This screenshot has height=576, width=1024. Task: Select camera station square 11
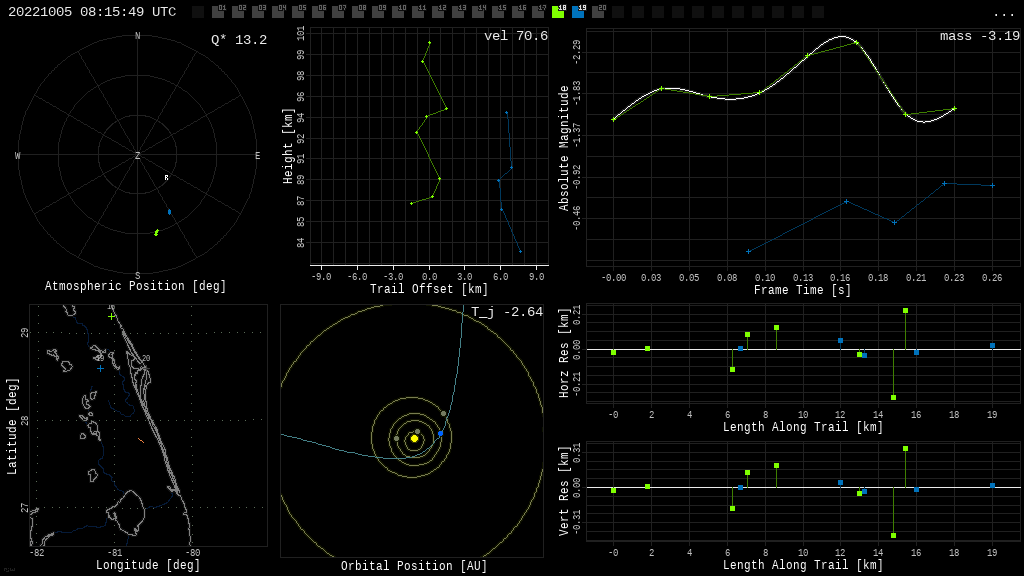point(418,12)
